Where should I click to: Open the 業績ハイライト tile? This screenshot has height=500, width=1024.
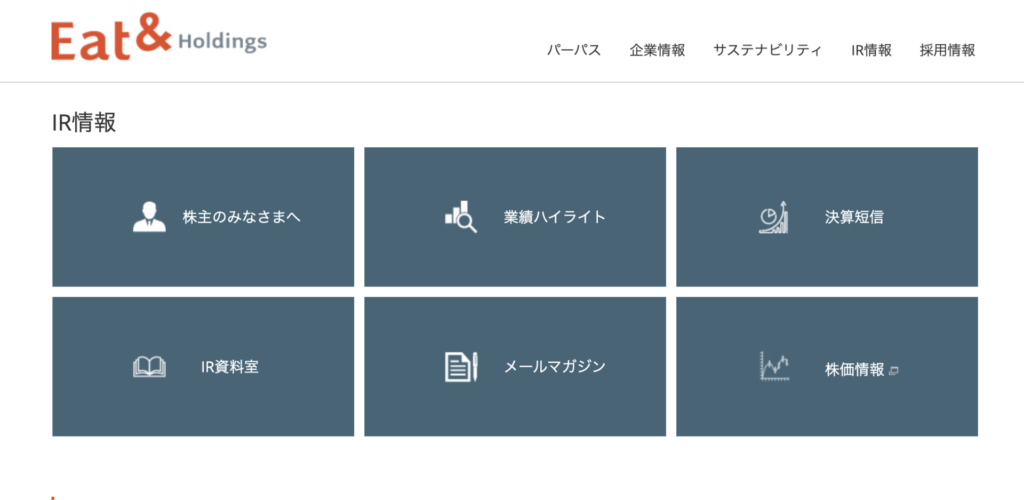[x=515, y=217]
